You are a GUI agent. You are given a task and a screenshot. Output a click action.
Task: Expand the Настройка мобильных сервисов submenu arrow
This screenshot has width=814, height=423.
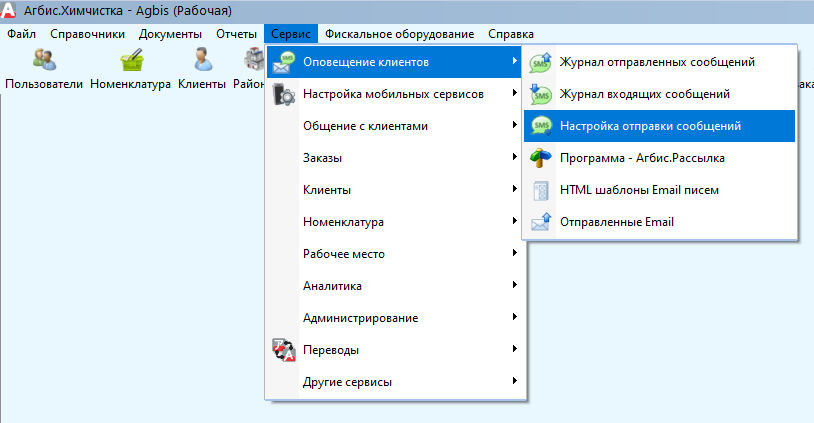pyautogui.click(x=514, y=93)
